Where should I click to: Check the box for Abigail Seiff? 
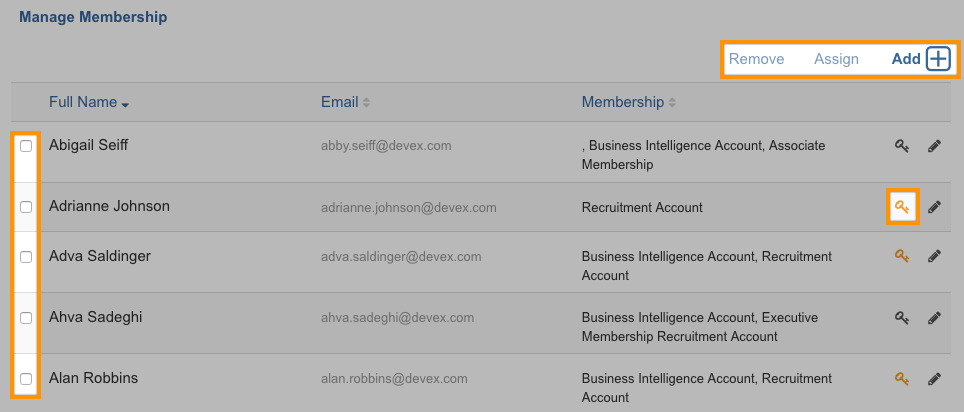[x=26, y=146]
